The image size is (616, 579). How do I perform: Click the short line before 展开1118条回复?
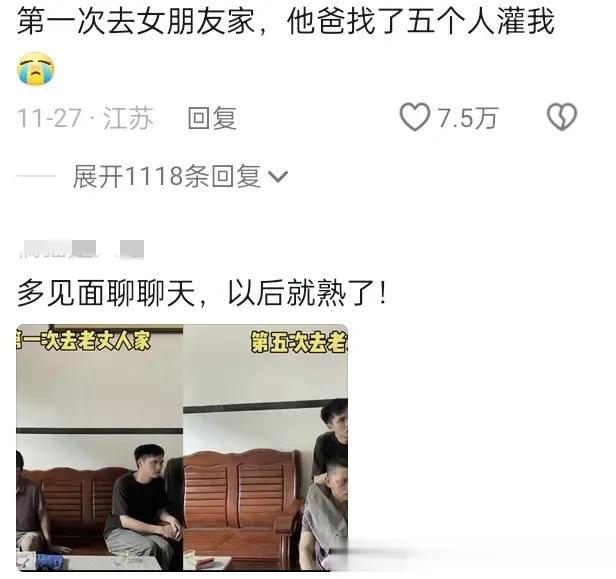point(36,176)
